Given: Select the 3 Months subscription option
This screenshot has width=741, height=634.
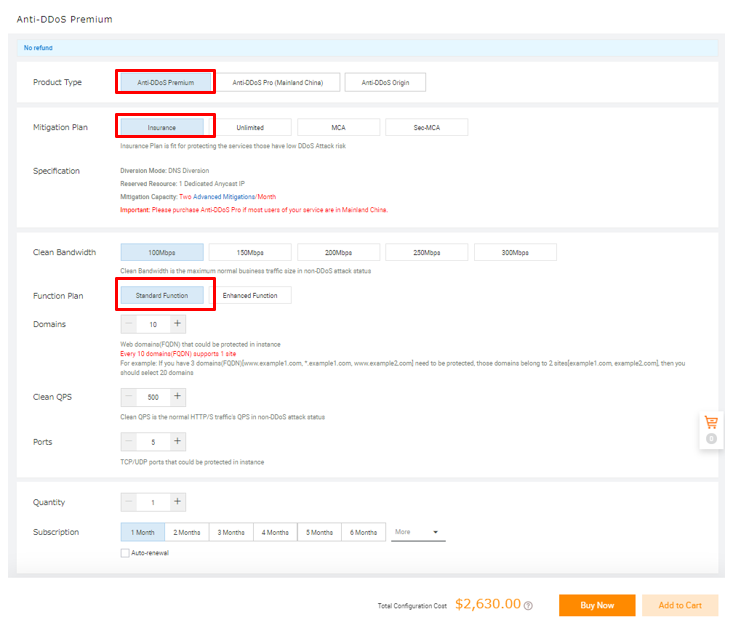Looking at the screenshot, I should [231, 532].
